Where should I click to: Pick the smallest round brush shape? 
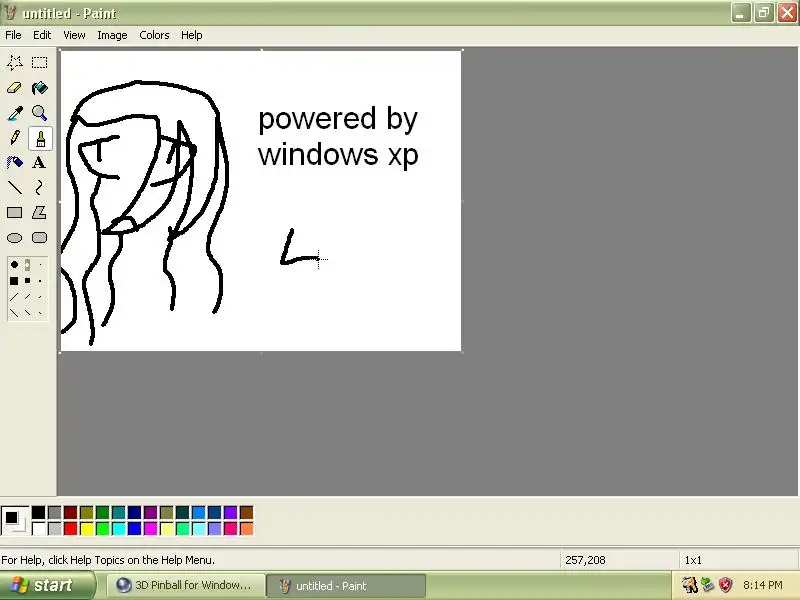tap(40, 265)
